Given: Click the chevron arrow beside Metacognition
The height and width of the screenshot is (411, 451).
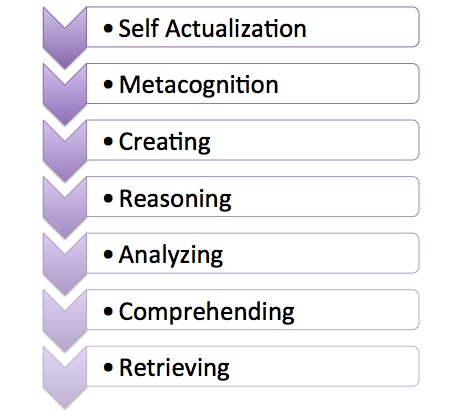Looking at the screenshot, I should tap(65, 94).
